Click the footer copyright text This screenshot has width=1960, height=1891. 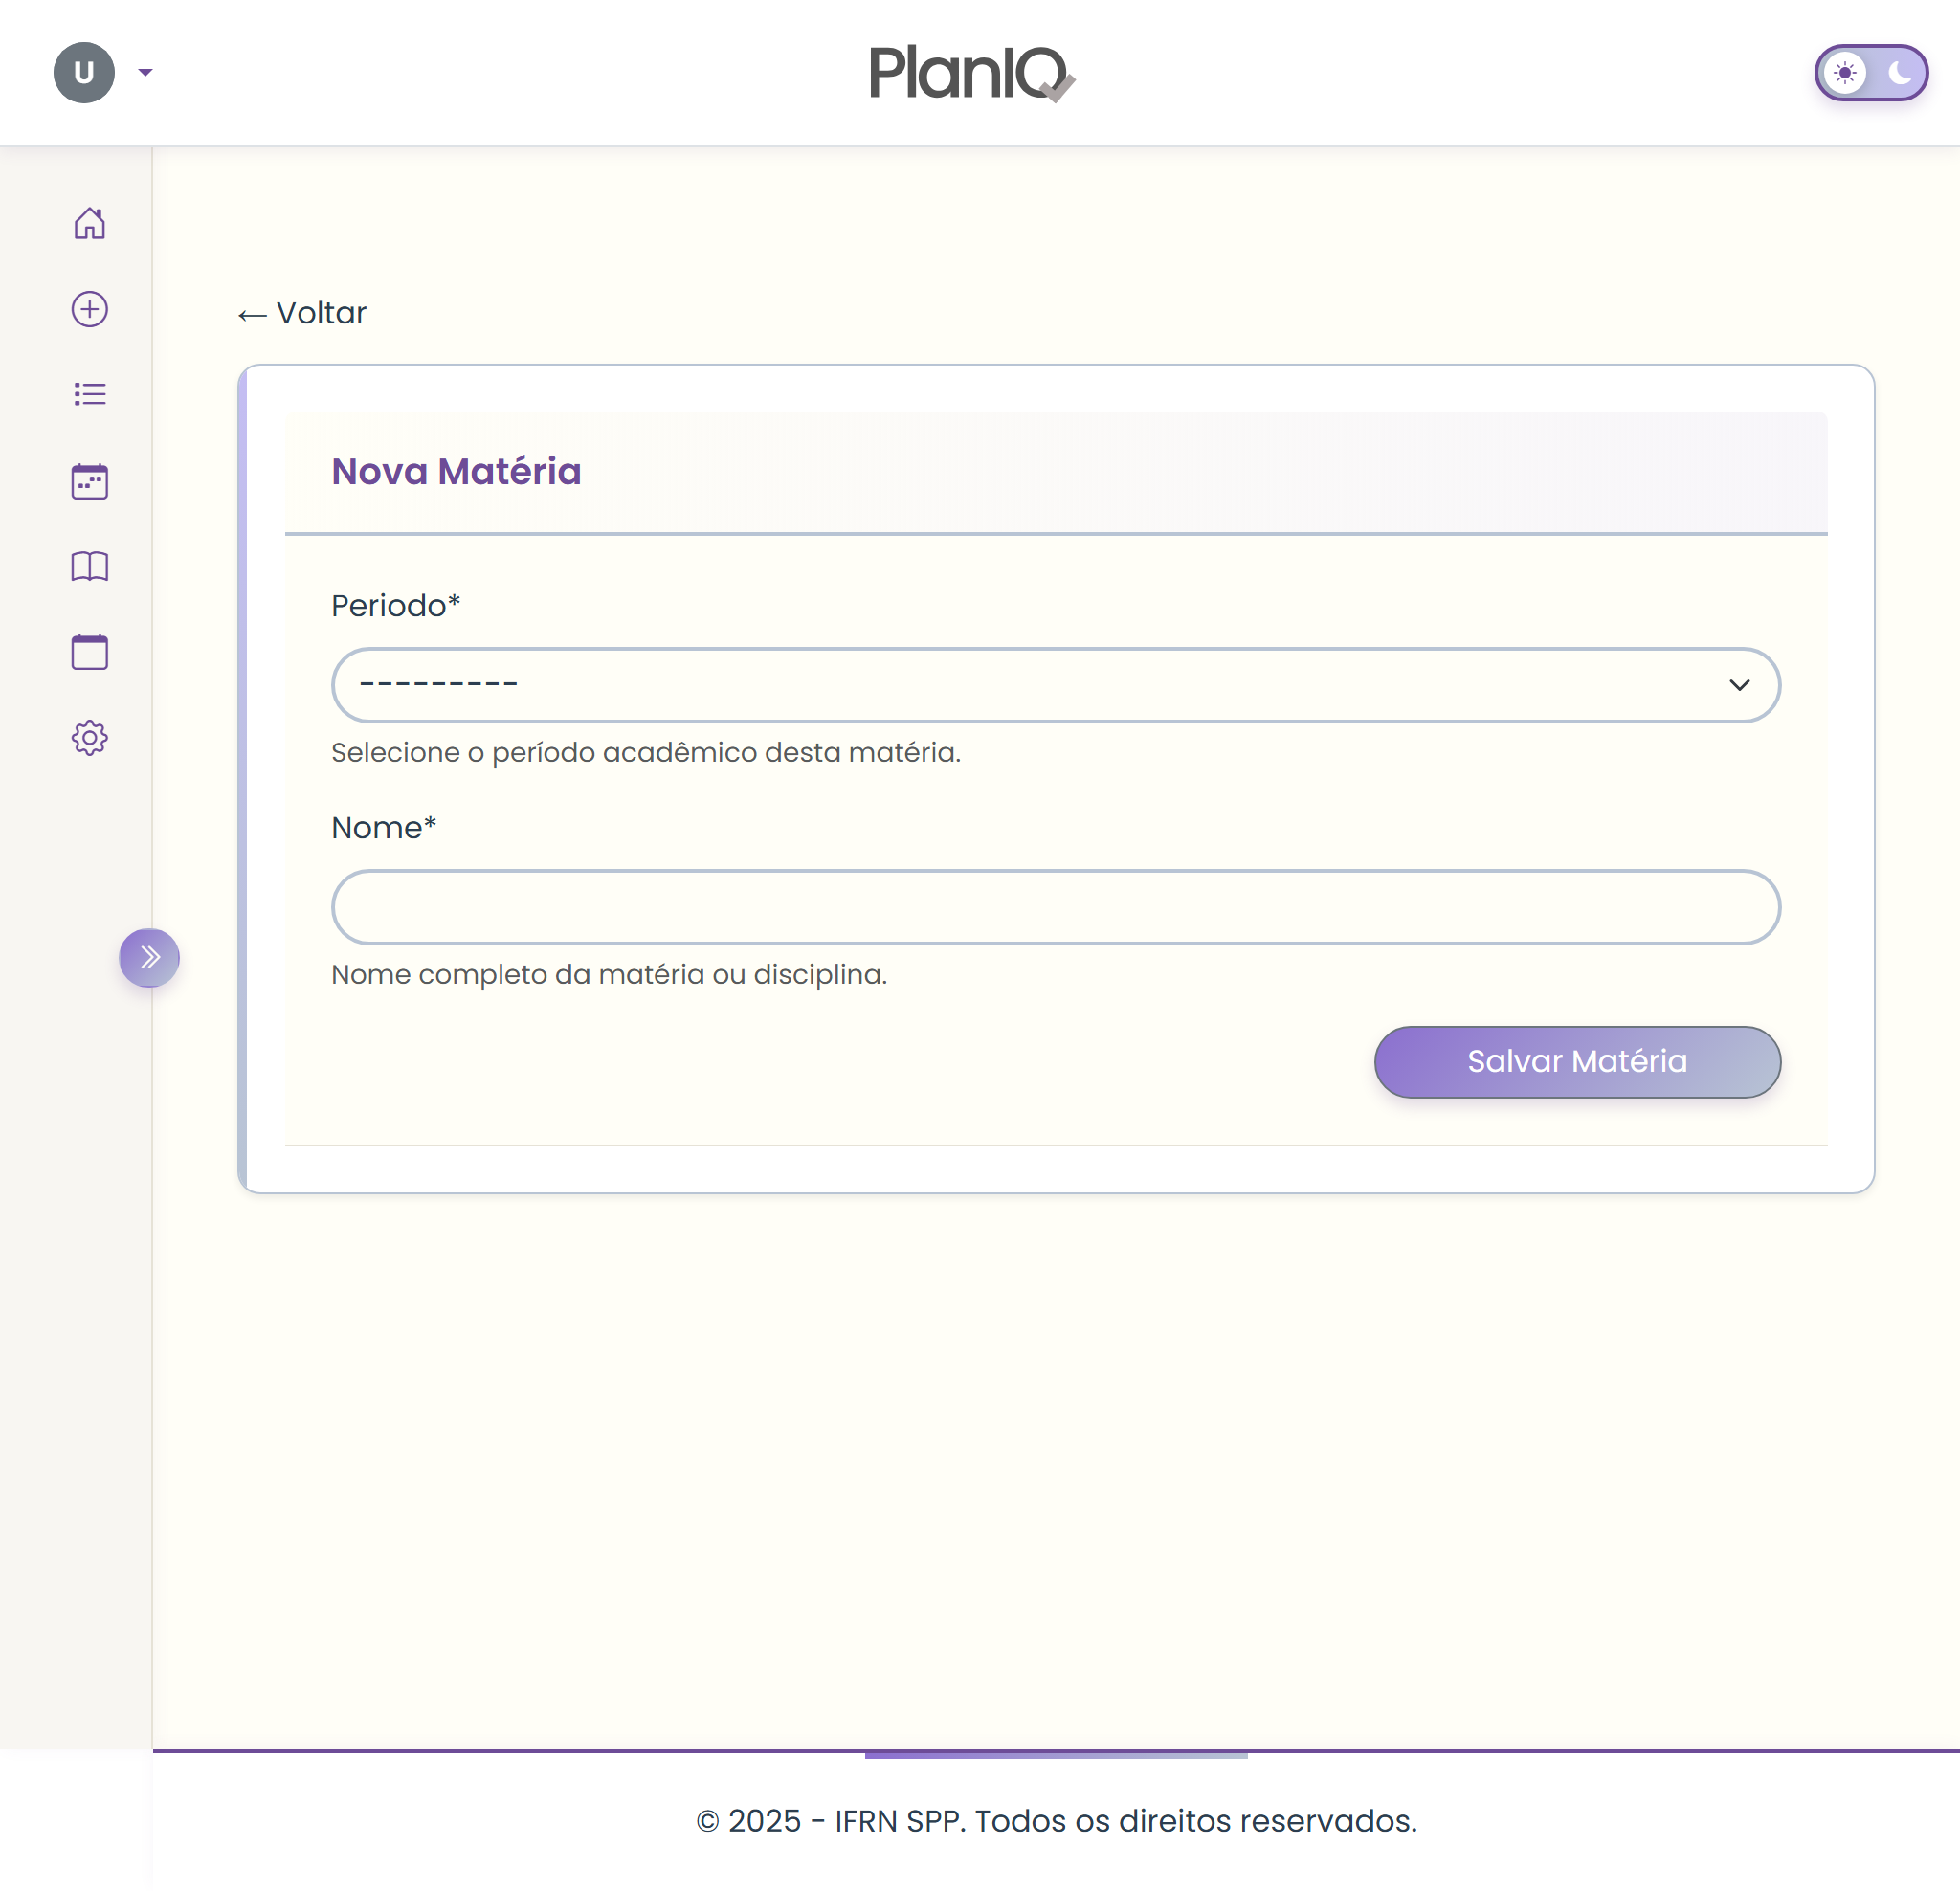pyautogui.click(x=1056, y=1821)
